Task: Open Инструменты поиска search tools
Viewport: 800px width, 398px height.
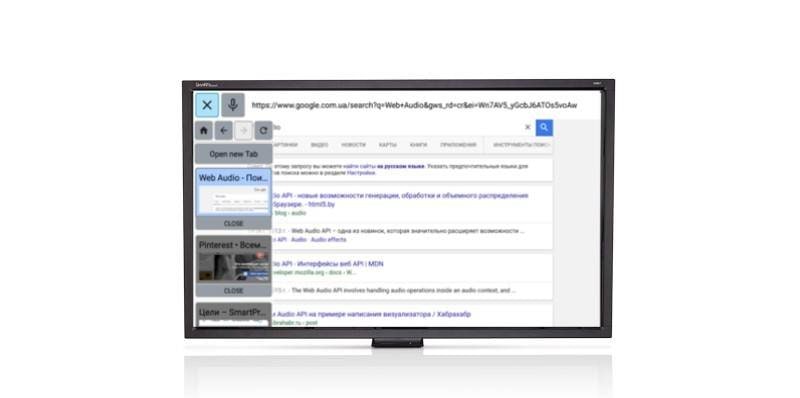Action: click(x=521, y=145)
